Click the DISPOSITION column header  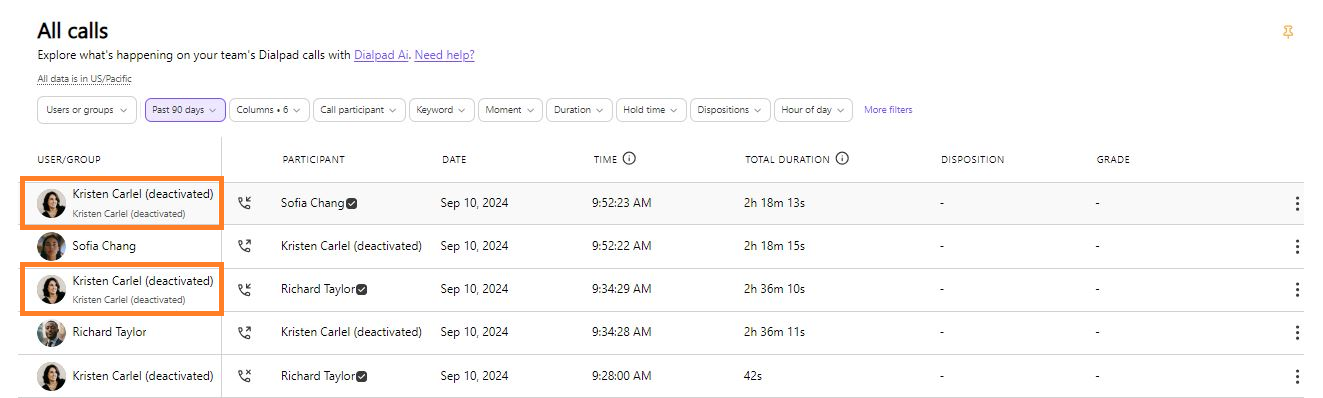point(972,160)
